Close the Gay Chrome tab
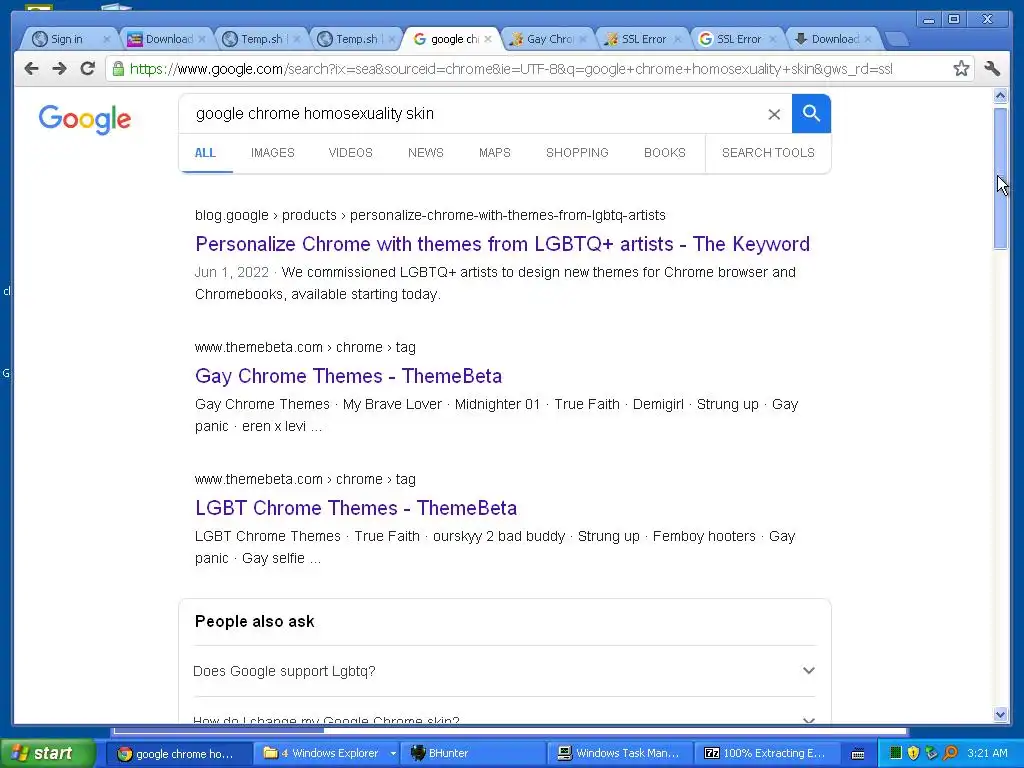 click(583, 39)
